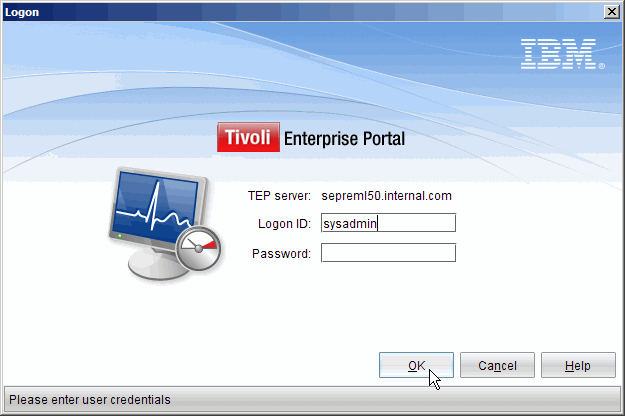Viewport: 625px width, 416px height.
Task: Click the green power LED on monitor
Action: pyautogui.click(x=120, y=236)
